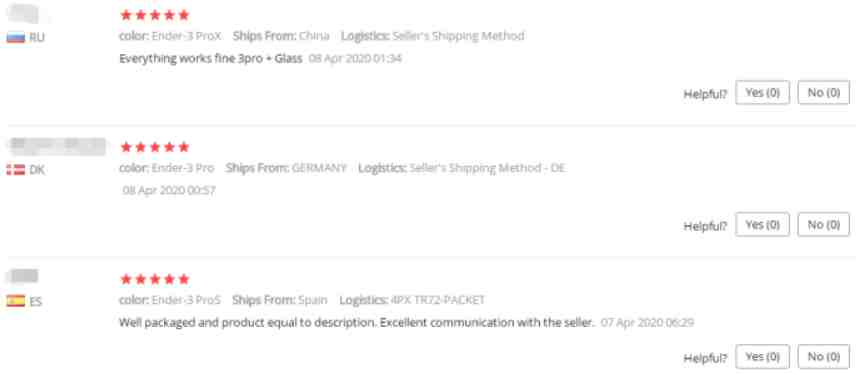Click the star rating of DK review
858x374 pixels.
coord(155,147)
